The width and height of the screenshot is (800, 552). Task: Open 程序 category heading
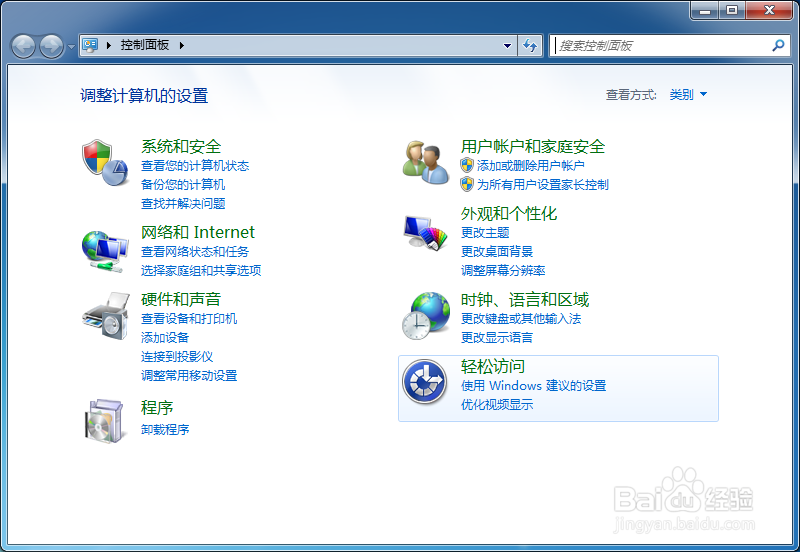157,407
